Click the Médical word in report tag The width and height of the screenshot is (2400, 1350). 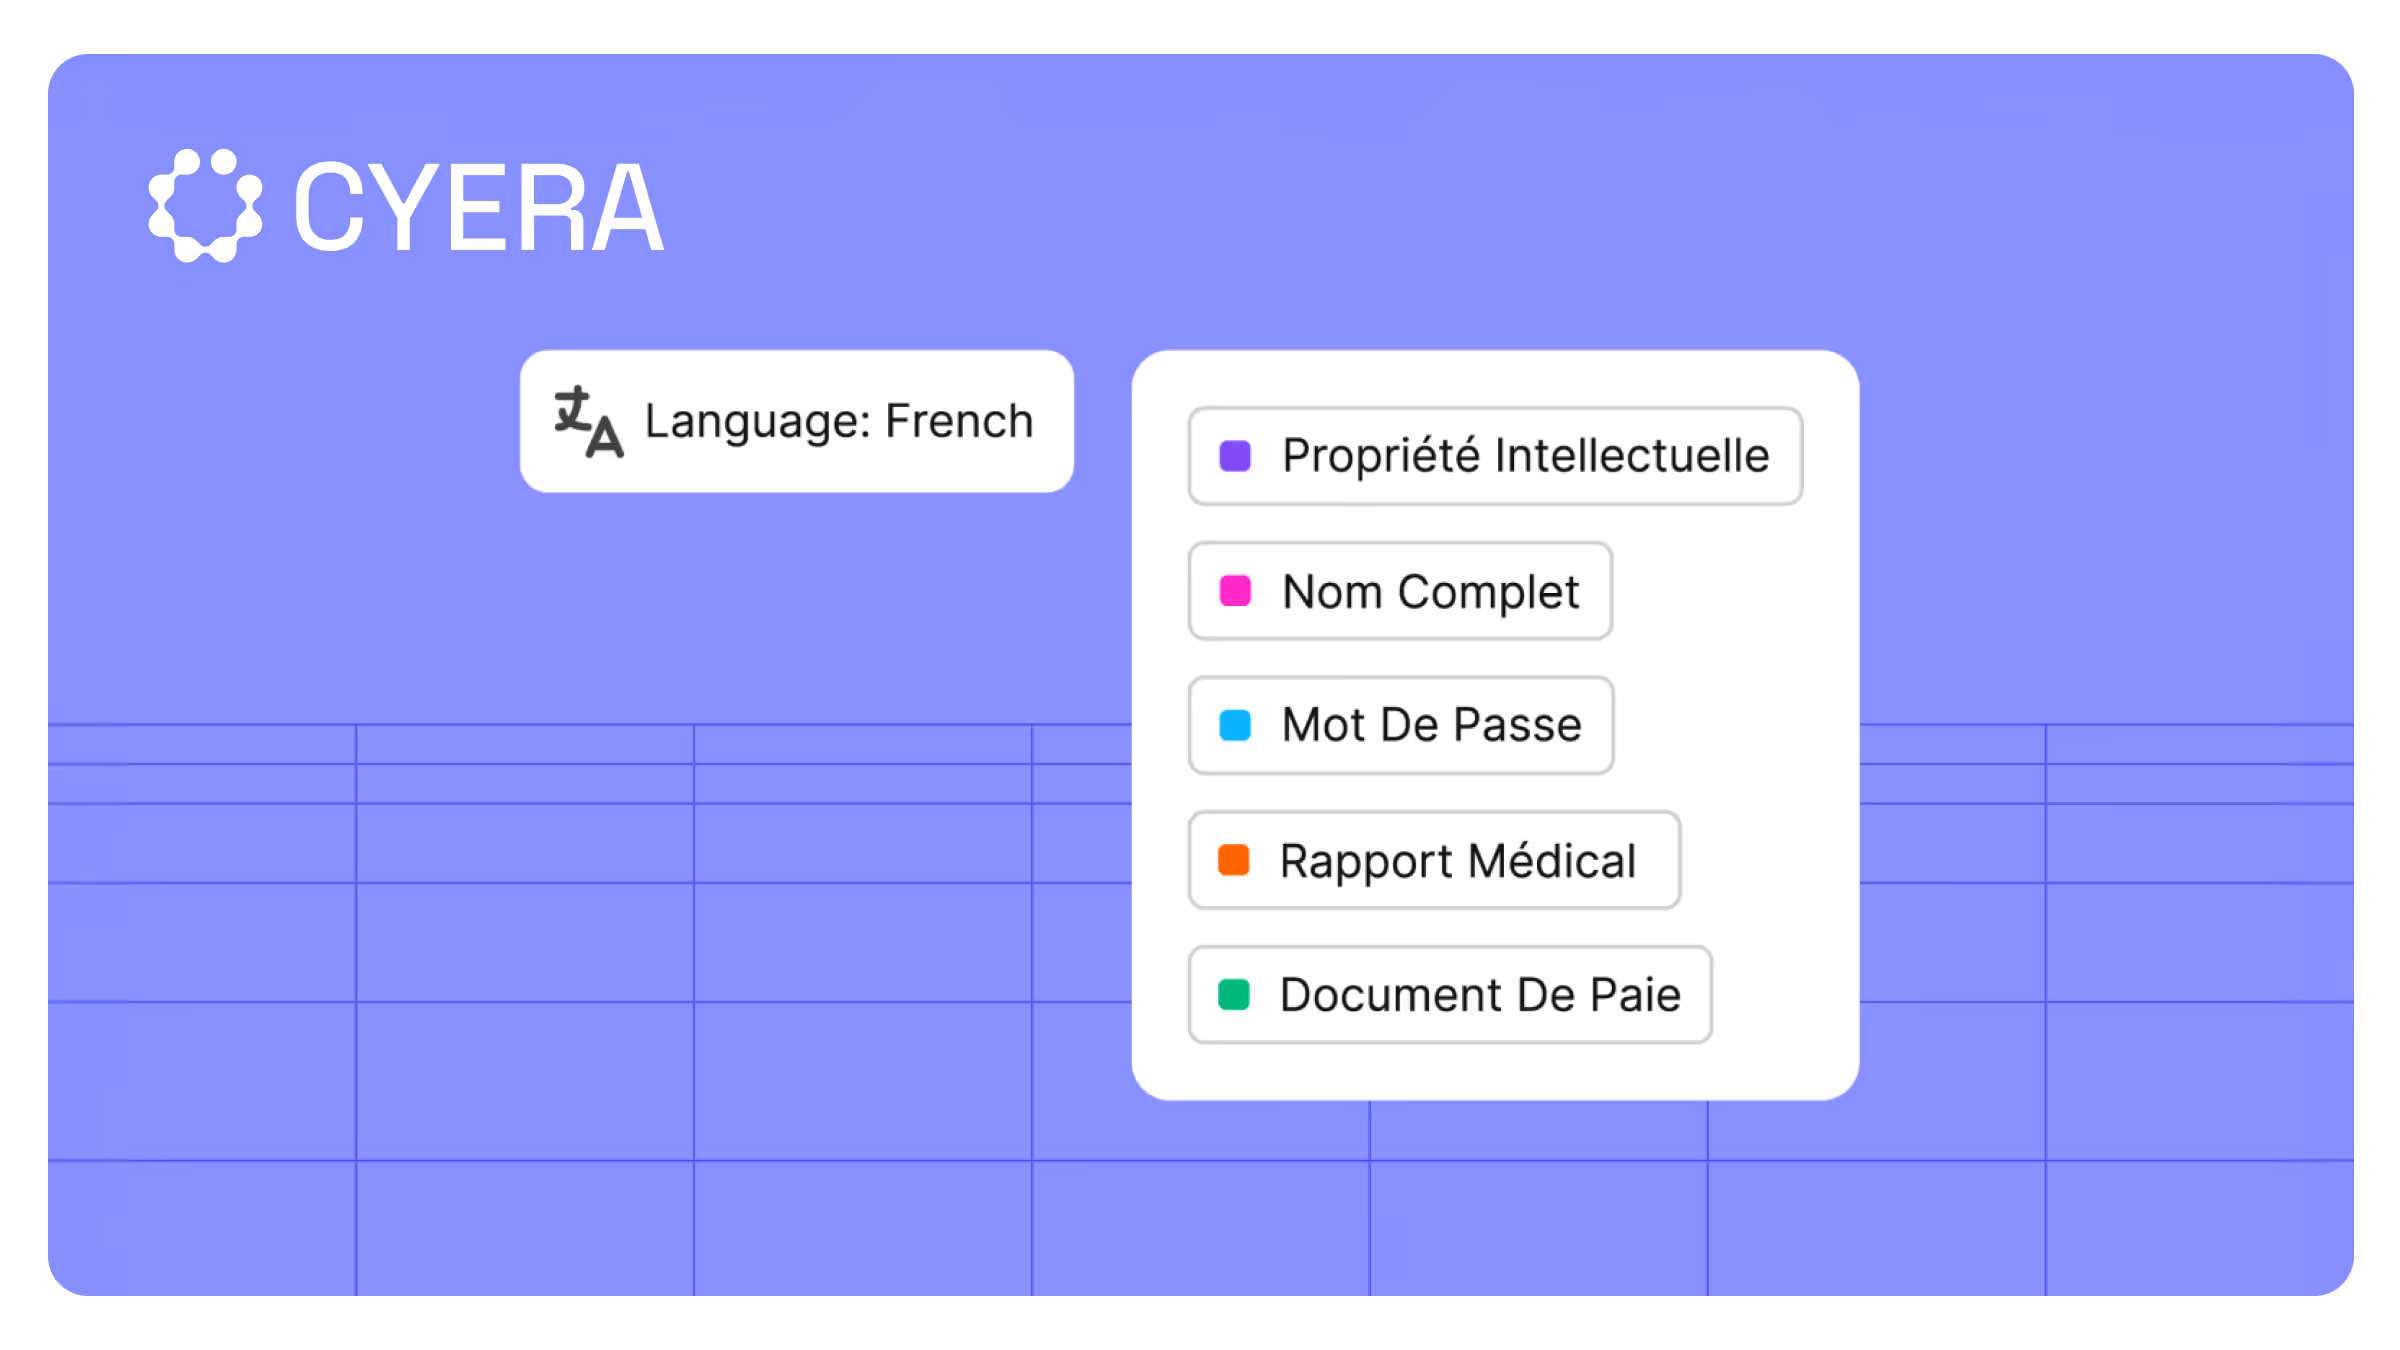click(x=1552, y=860)
